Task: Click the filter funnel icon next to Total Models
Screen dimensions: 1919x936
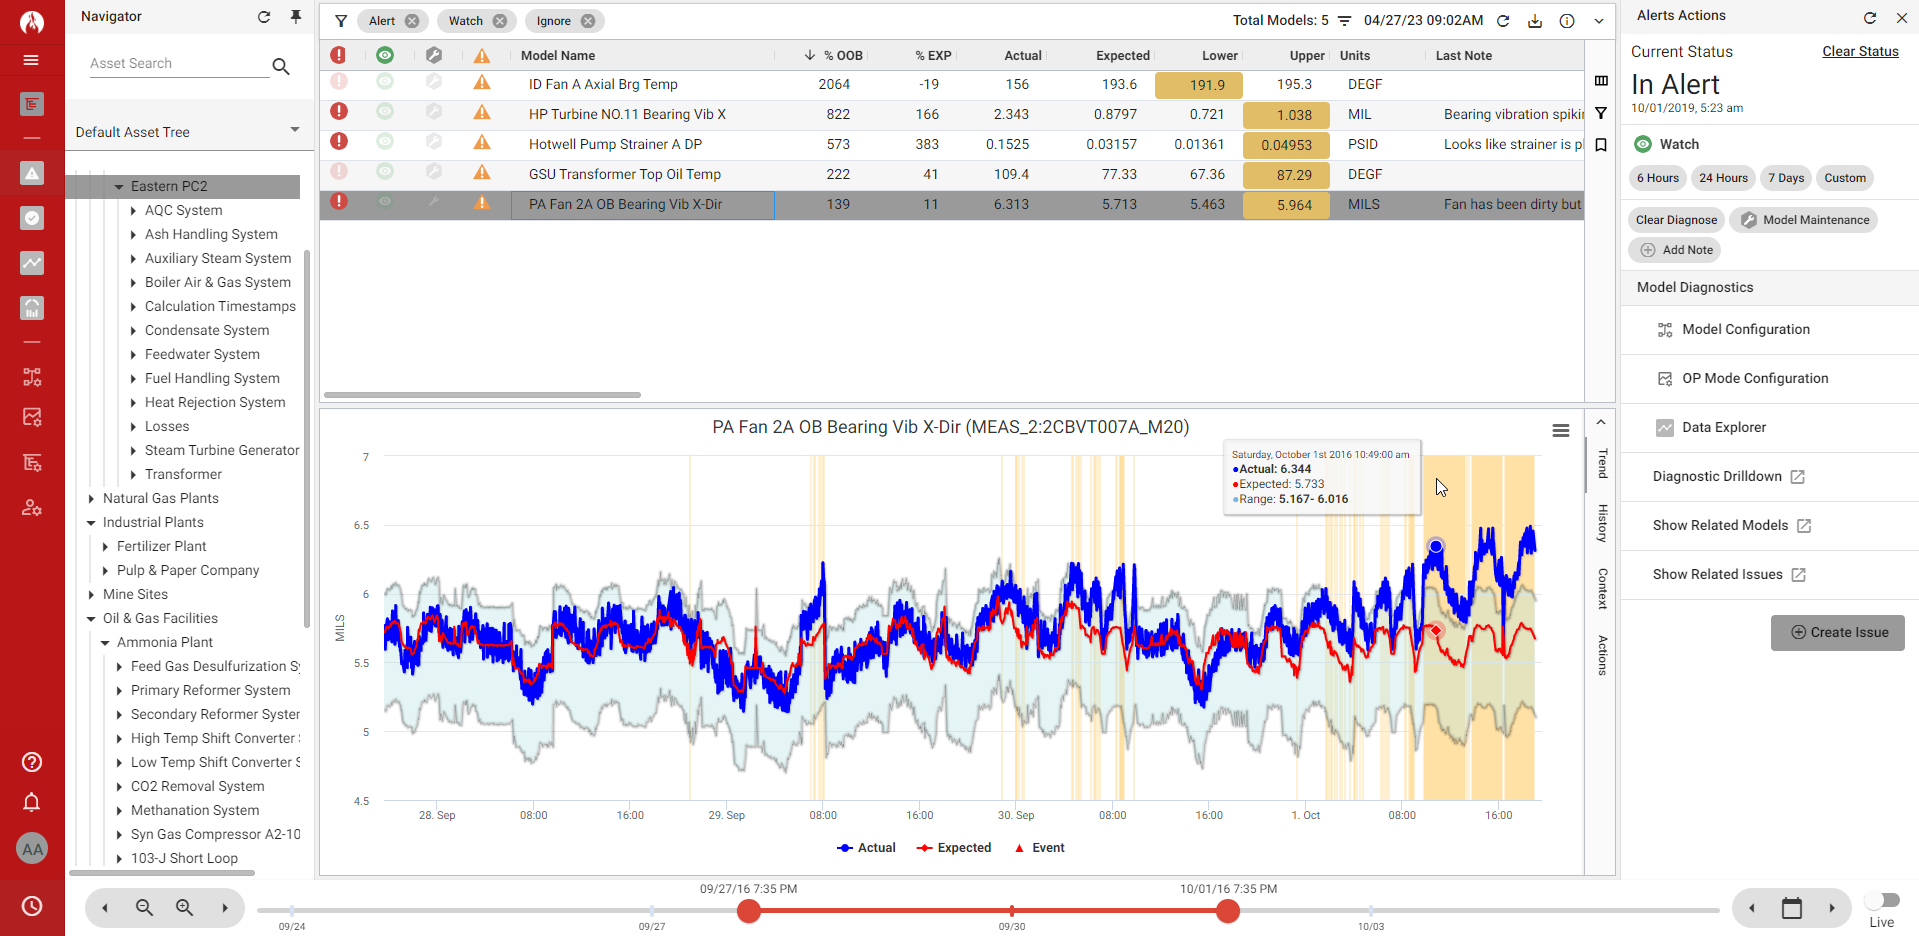Action: (x=1344, y=20)
